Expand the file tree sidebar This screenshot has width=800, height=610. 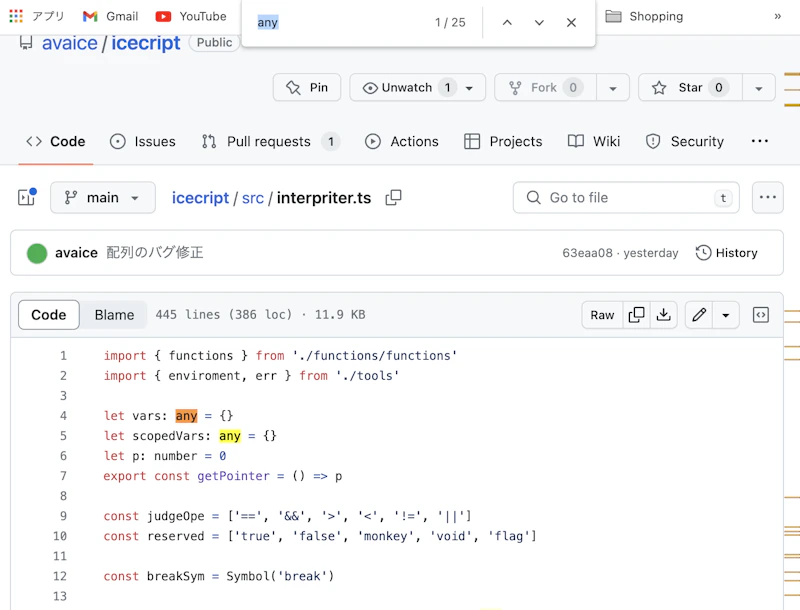pos(26,198)
